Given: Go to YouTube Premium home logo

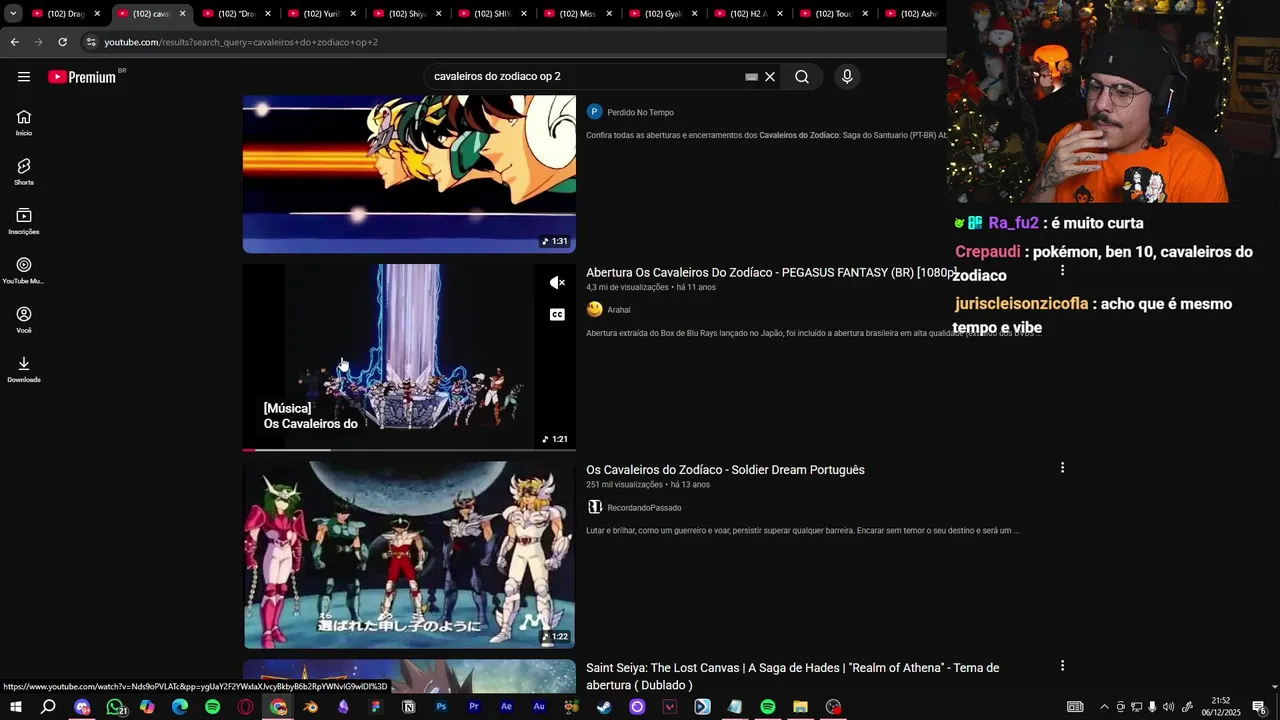Looking at the screenshot, I should 82,77.
